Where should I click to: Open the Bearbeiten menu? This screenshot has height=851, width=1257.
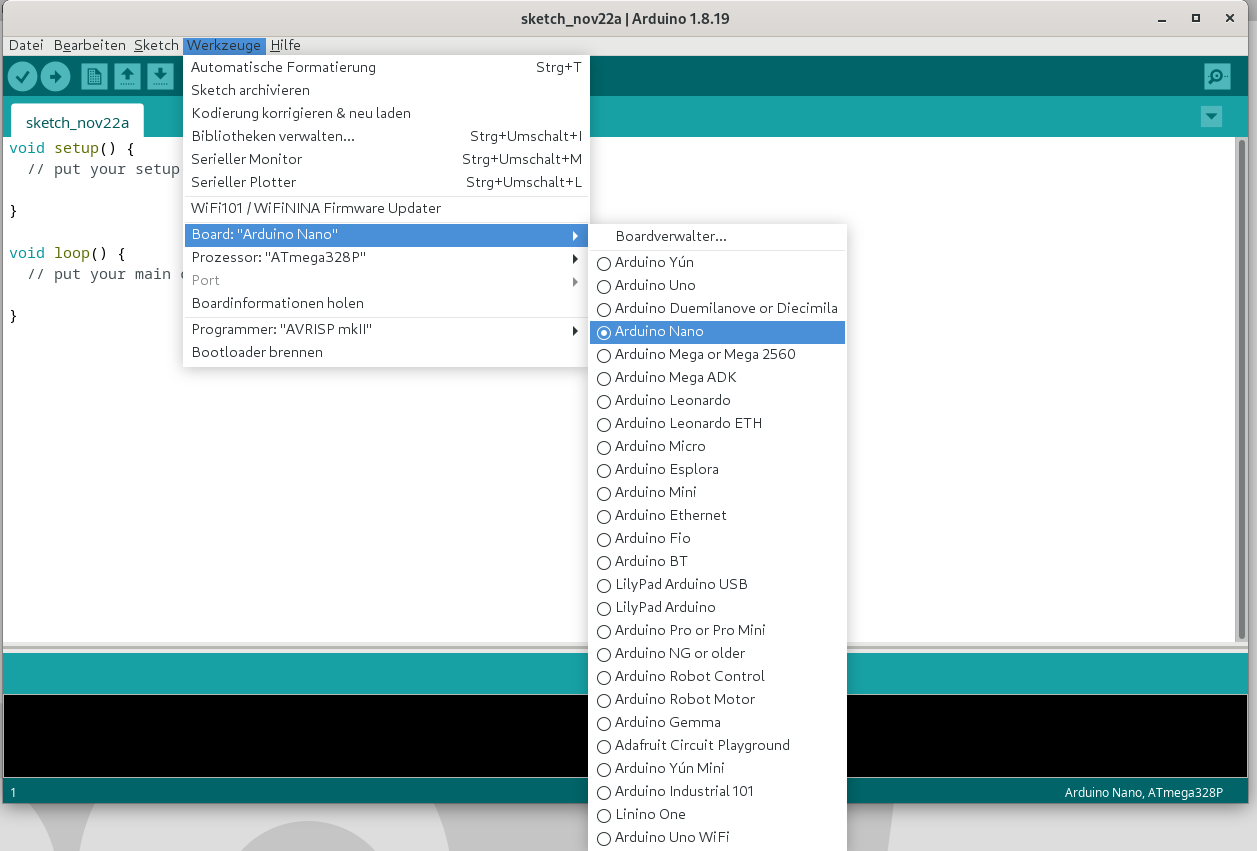coord(90,45)
